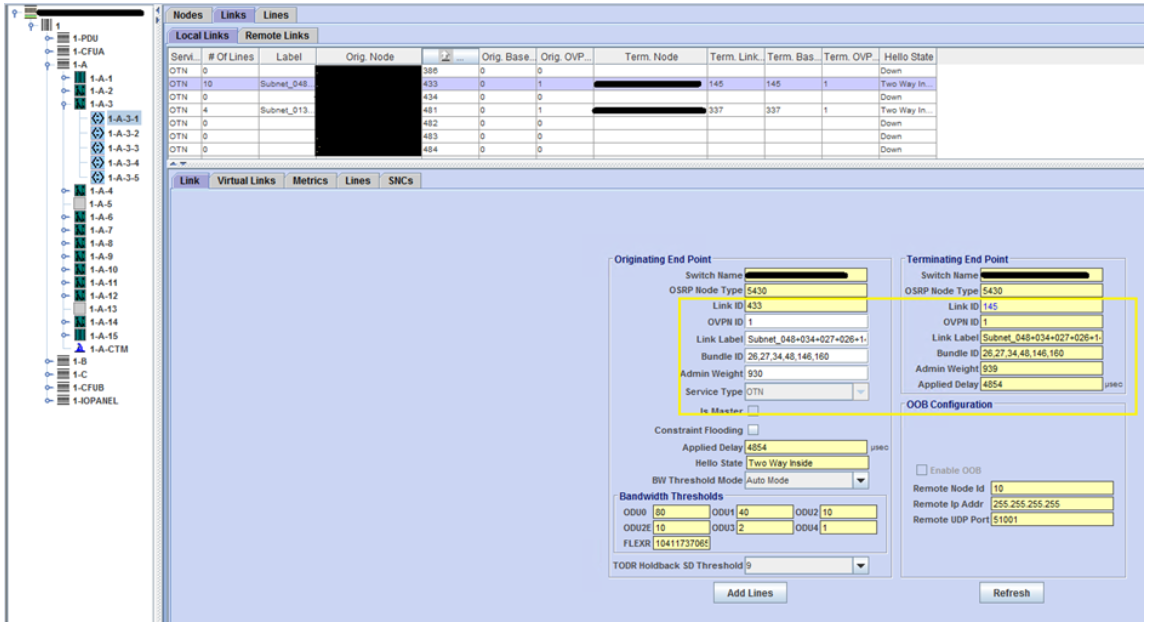Click the shelf icon beside 1-B
The image size is (1149, 625).
64,361
